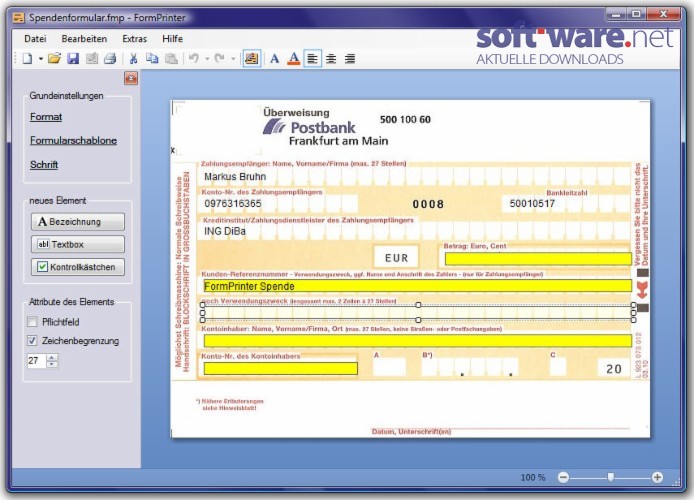694x500 pixels.
Task: Expand the undo history dropdown arrow
Action: (207, 59)
